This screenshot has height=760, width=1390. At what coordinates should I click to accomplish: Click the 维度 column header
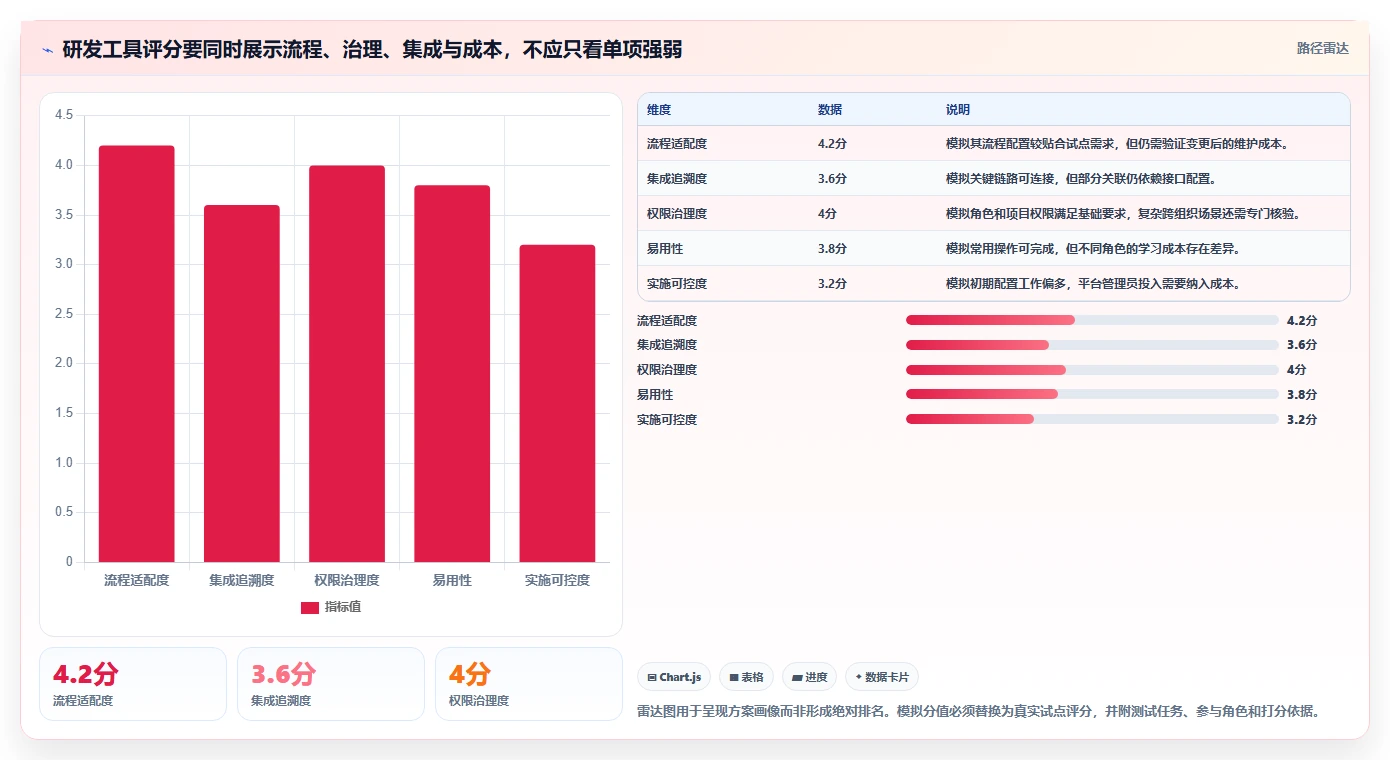pos(659,110)
